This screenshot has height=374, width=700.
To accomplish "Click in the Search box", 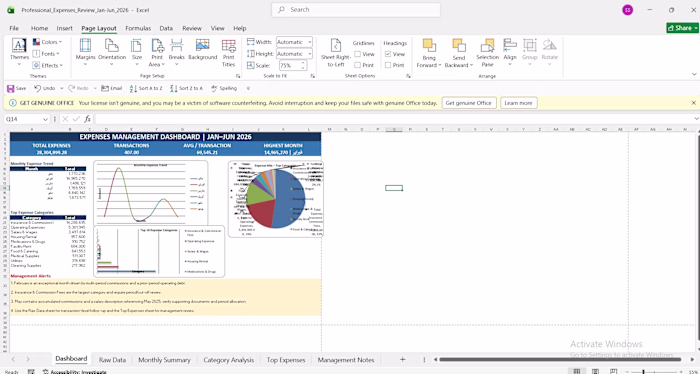I will (356, 10).
